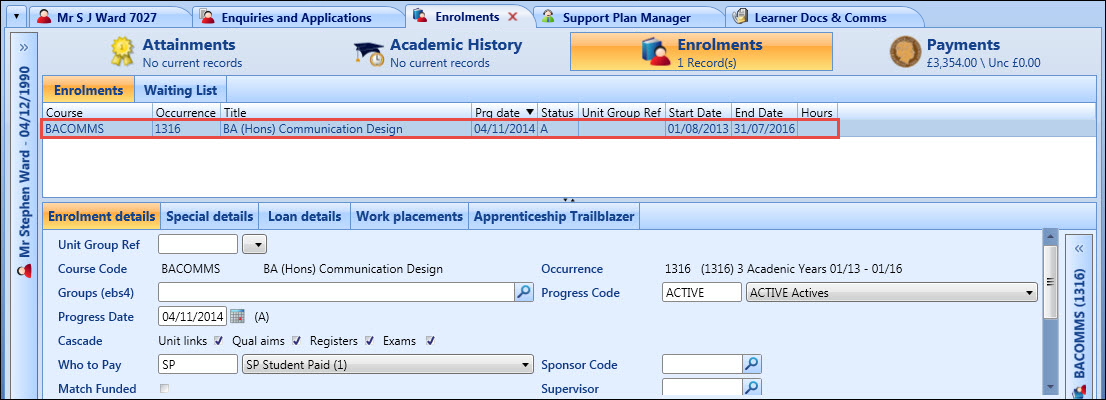Open Special details tab
This screenshot has width=1106, height=400.
point(209,216)
